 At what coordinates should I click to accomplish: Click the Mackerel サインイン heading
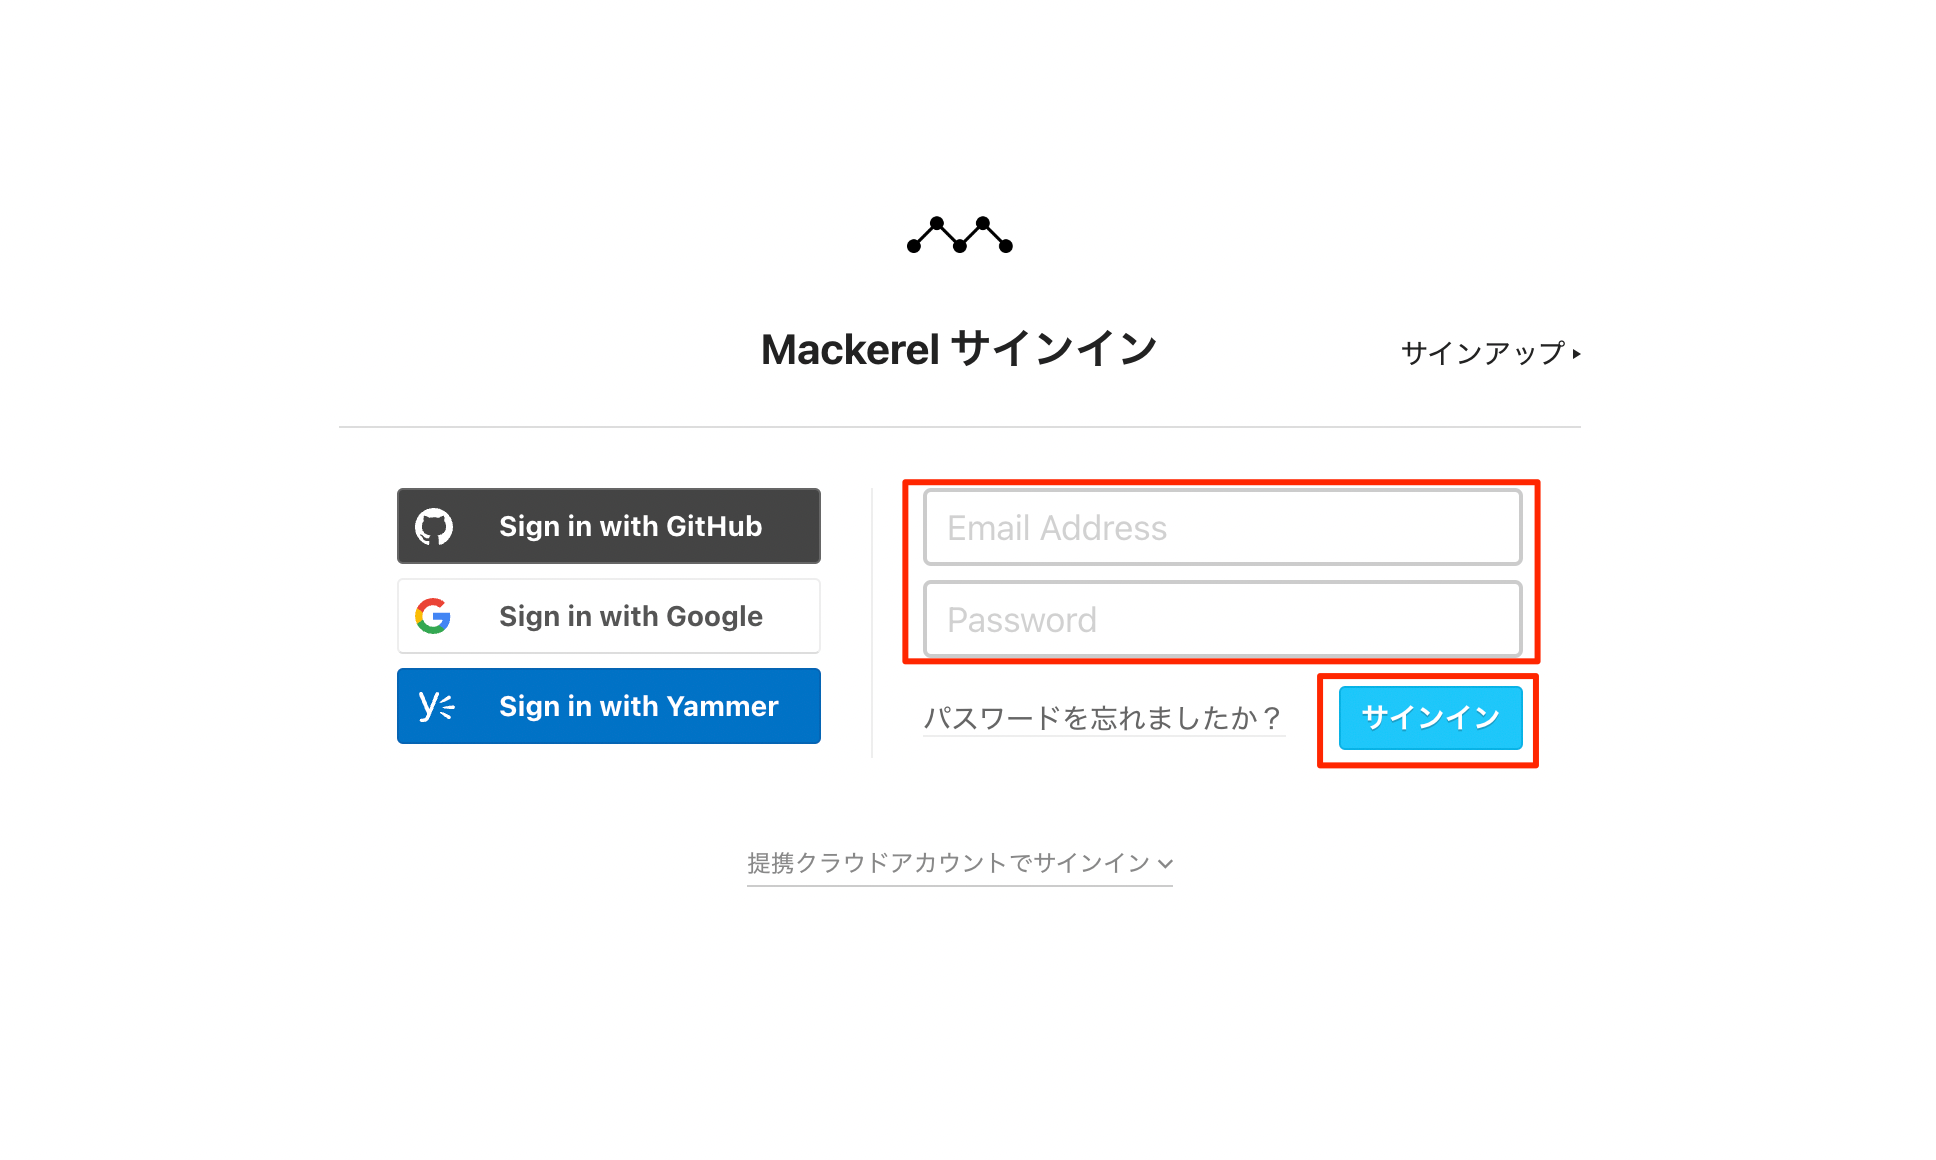pos(960,350)
